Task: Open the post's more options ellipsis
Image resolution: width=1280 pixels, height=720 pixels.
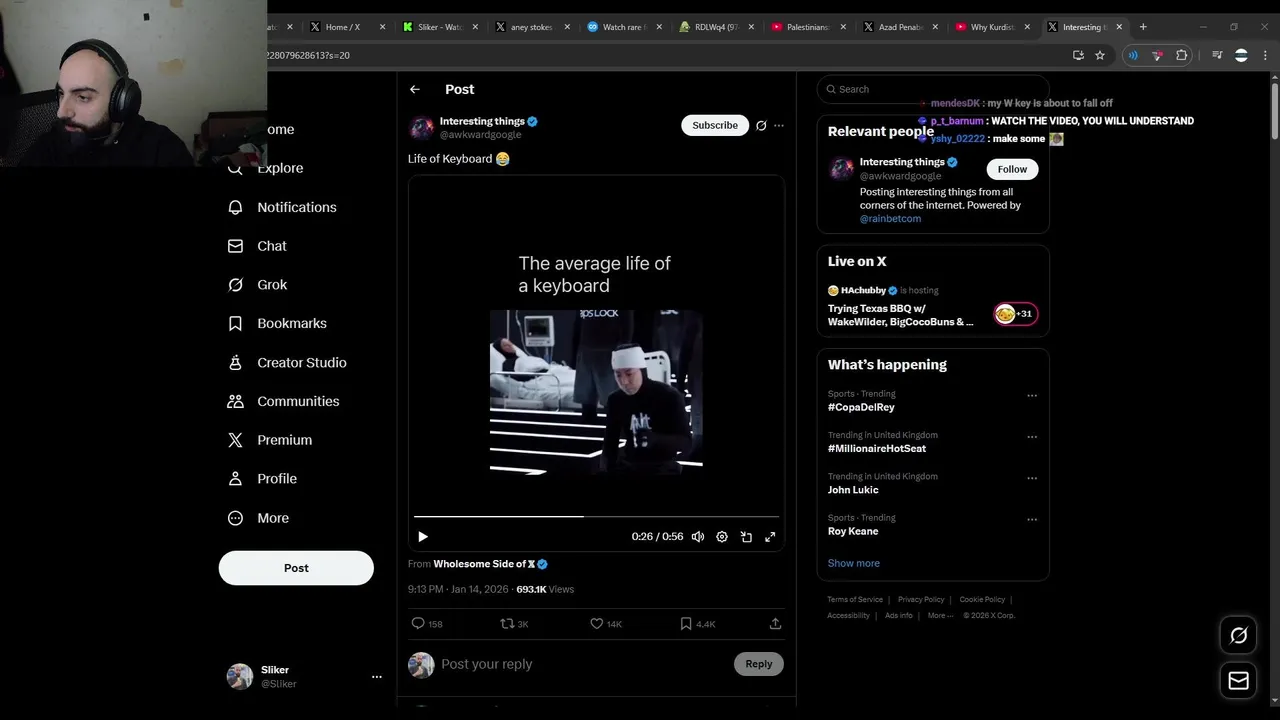Action: click(779, 125)
